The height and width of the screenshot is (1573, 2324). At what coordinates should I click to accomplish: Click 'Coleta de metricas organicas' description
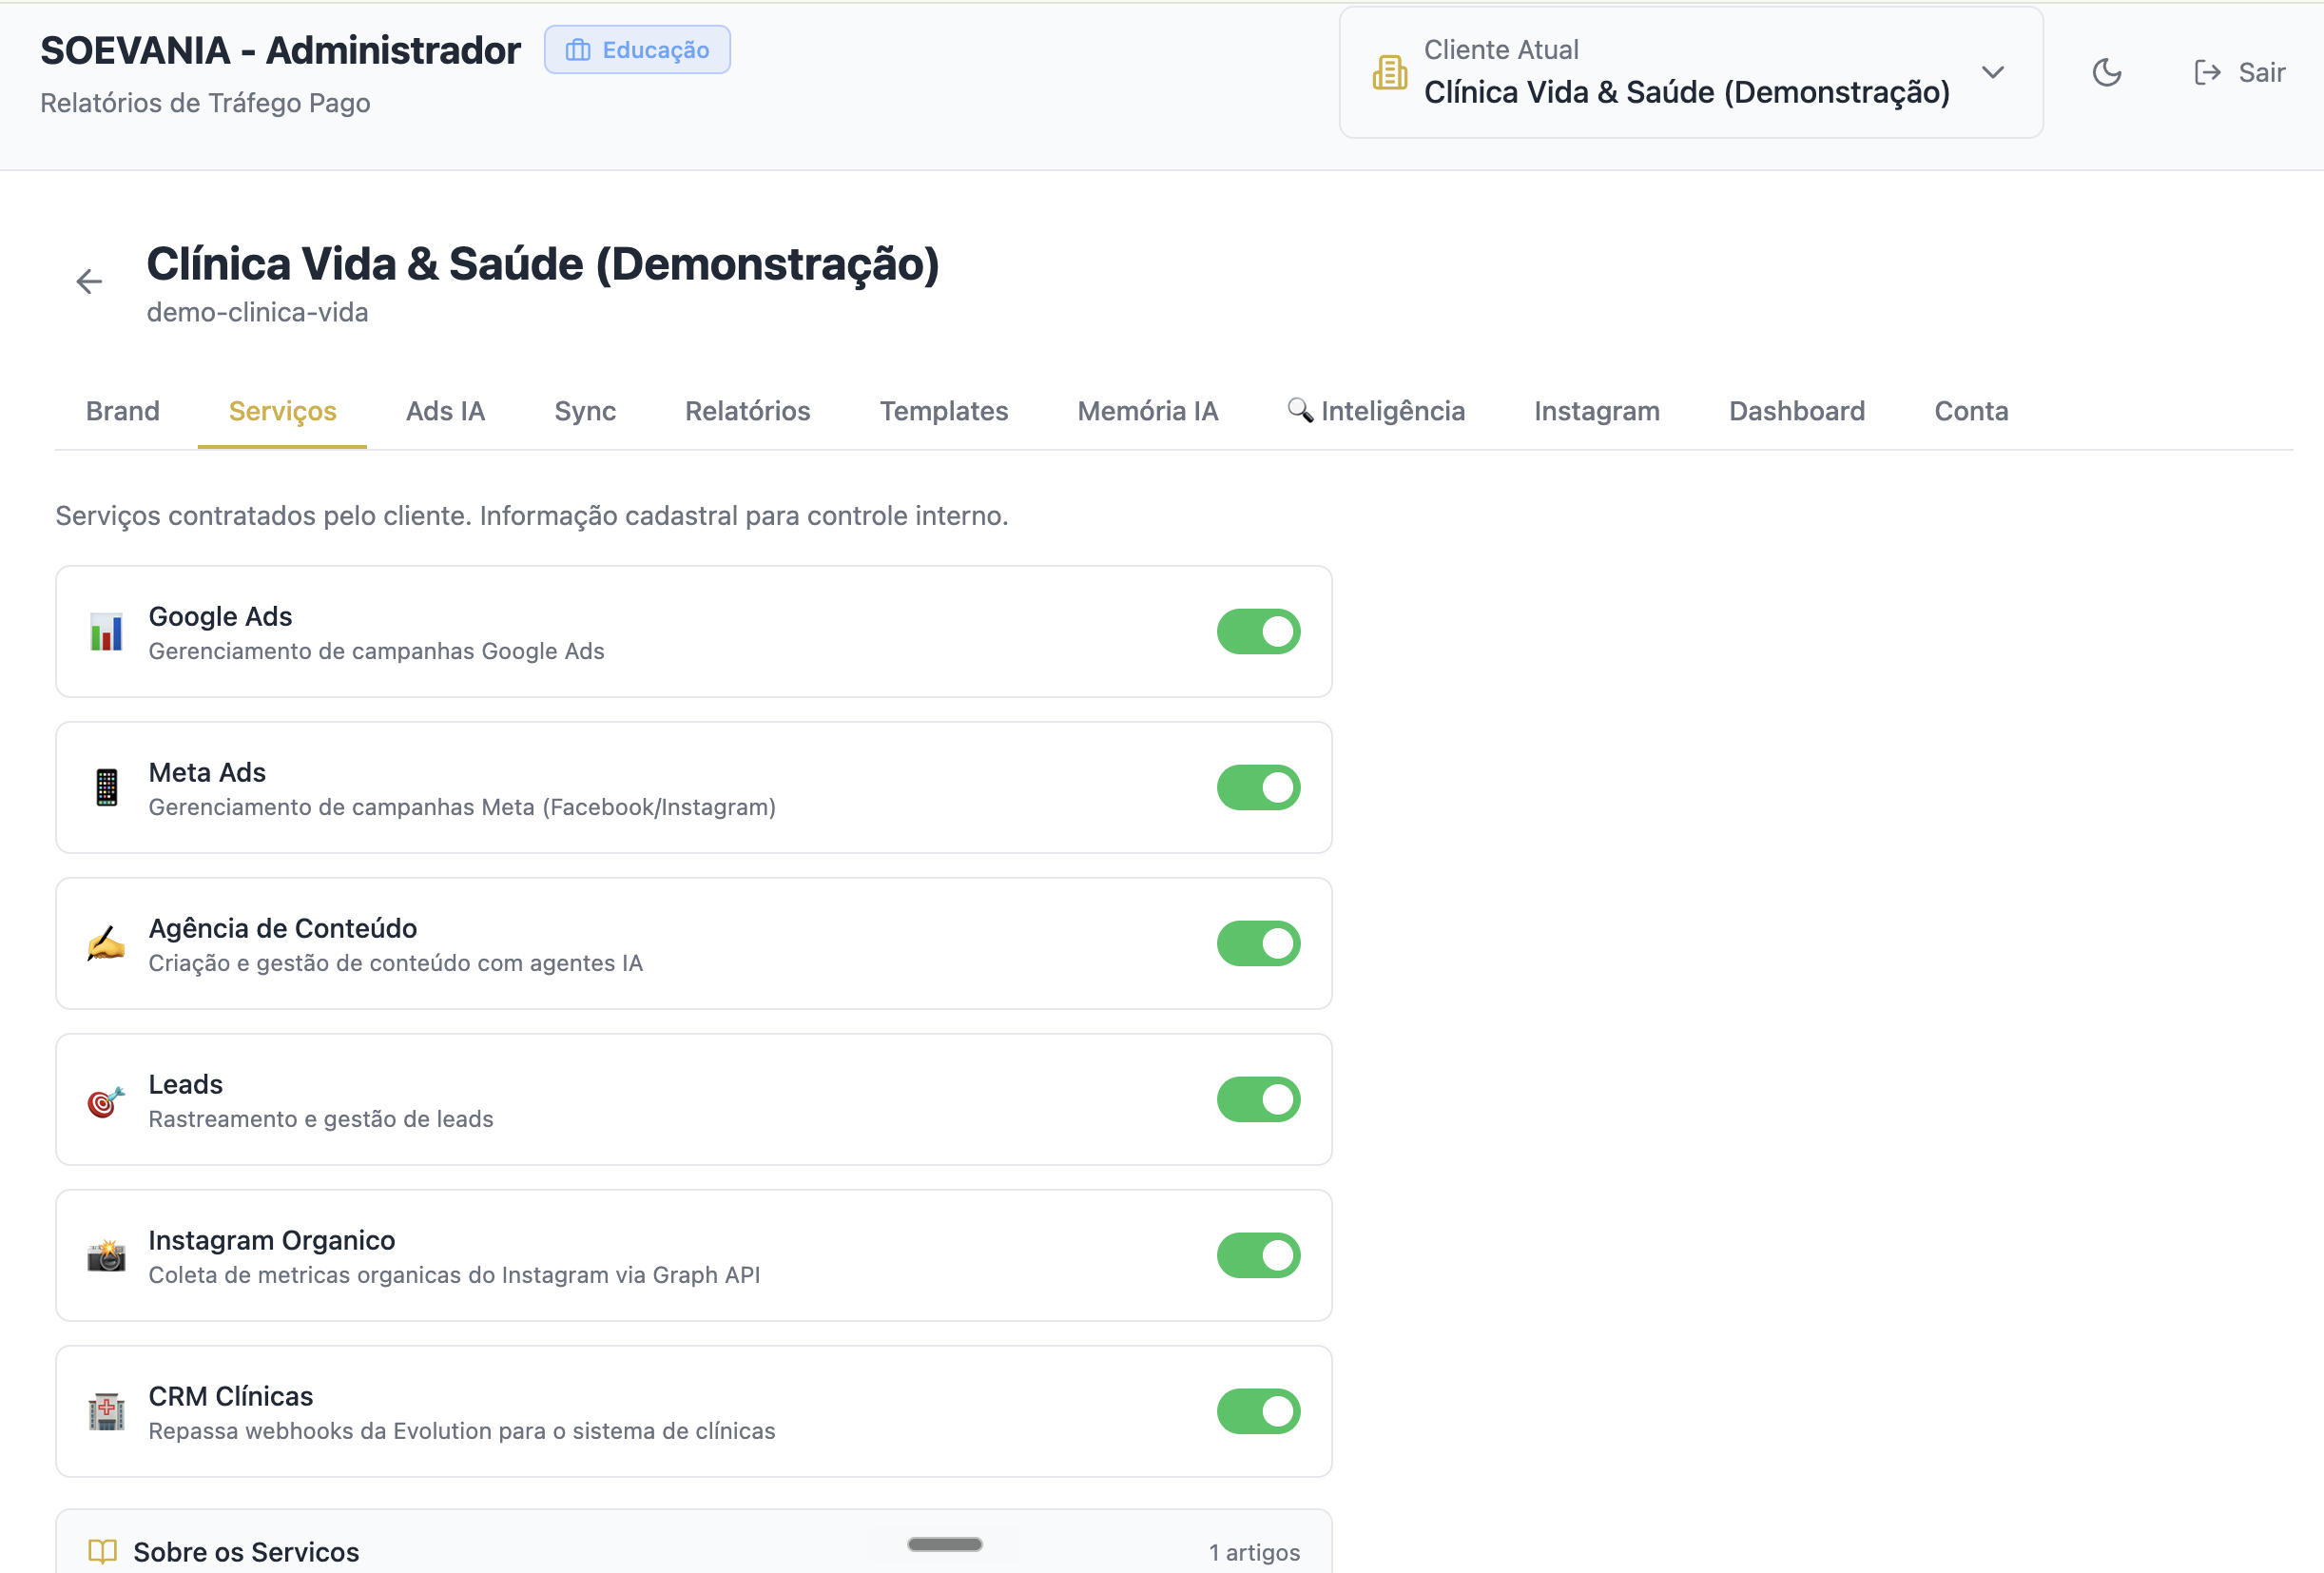point(454,1275)
